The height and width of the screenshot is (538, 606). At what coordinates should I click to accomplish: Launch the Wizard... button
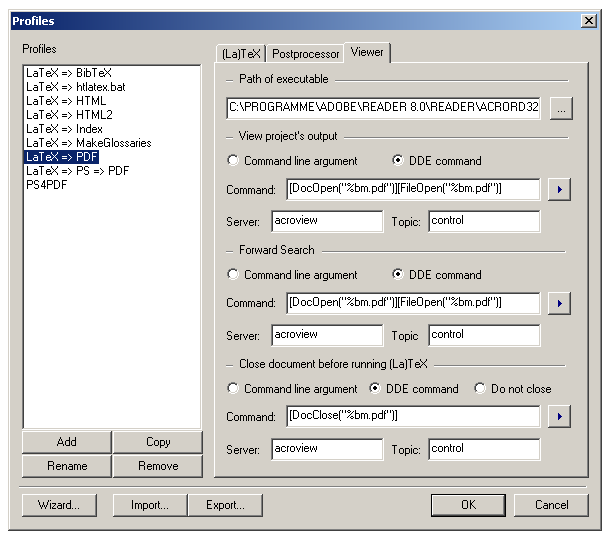(x=61, y=505)
